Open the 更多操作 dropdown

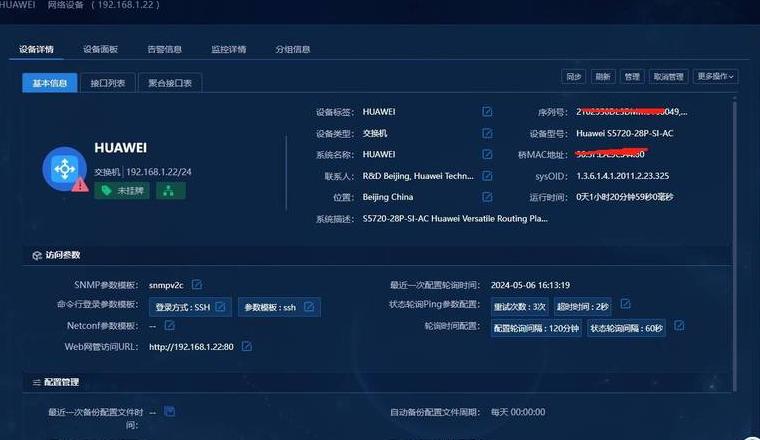[715, 77]
